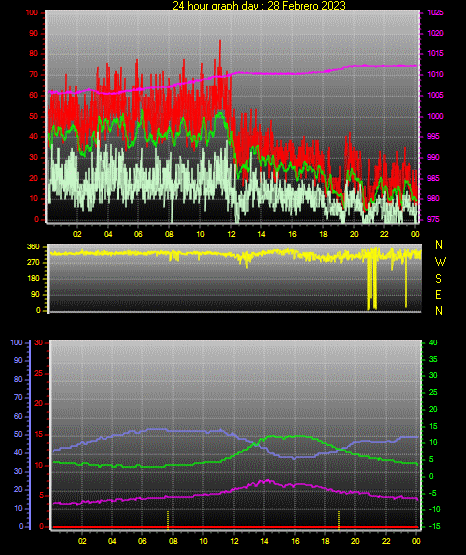Click green temperature axis value -5
The width and height of the screenshot is (466, 555).
click(433, 493)
